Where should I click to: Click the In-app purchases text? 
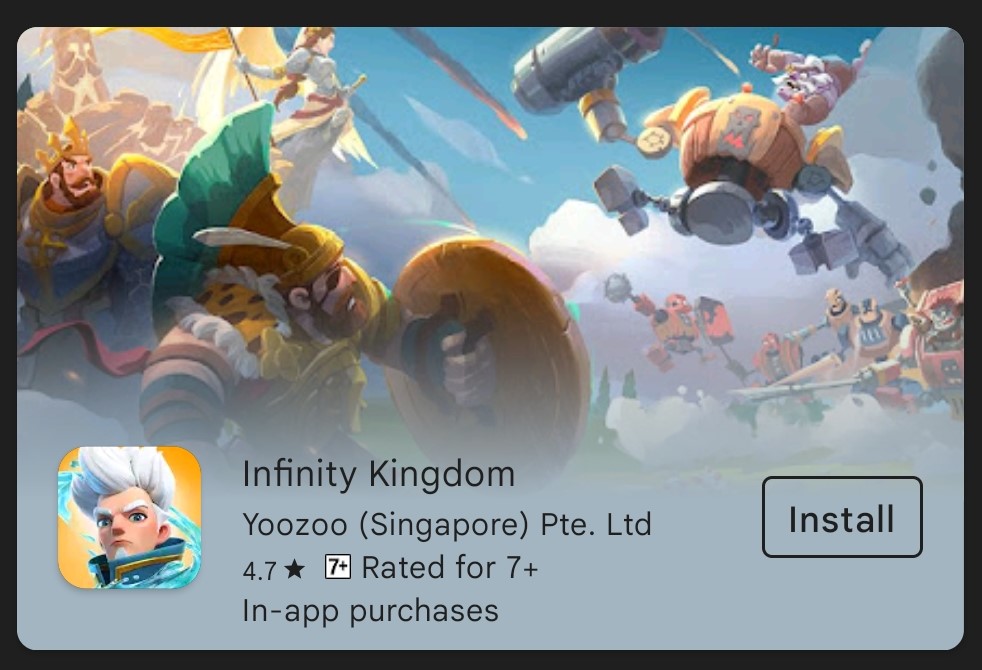pyautogui.click(x=370, y=611)
